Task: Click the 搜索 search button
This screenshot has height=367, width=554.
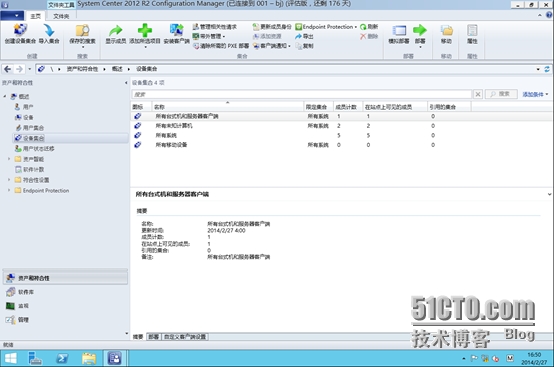Action: [x=501, y=94]
